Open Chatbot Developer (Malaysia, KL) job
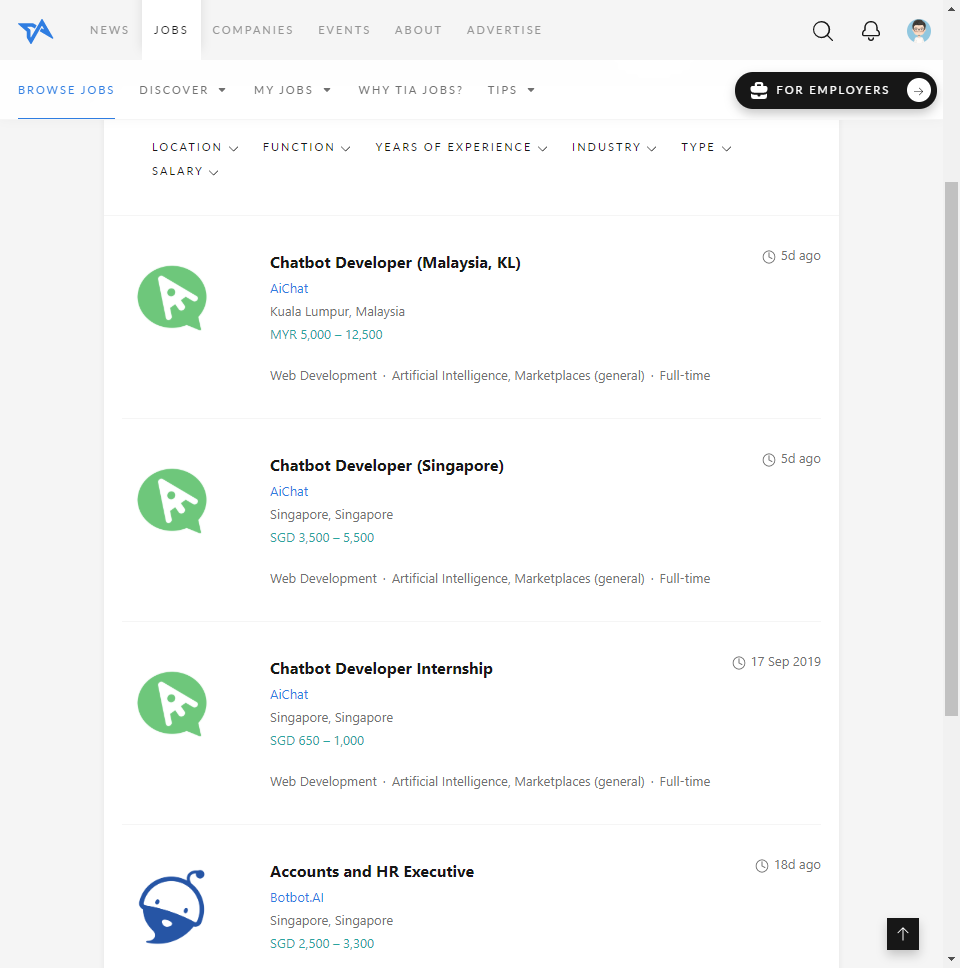The height and width of the screenshot is (968, 960). click(395, 263)
